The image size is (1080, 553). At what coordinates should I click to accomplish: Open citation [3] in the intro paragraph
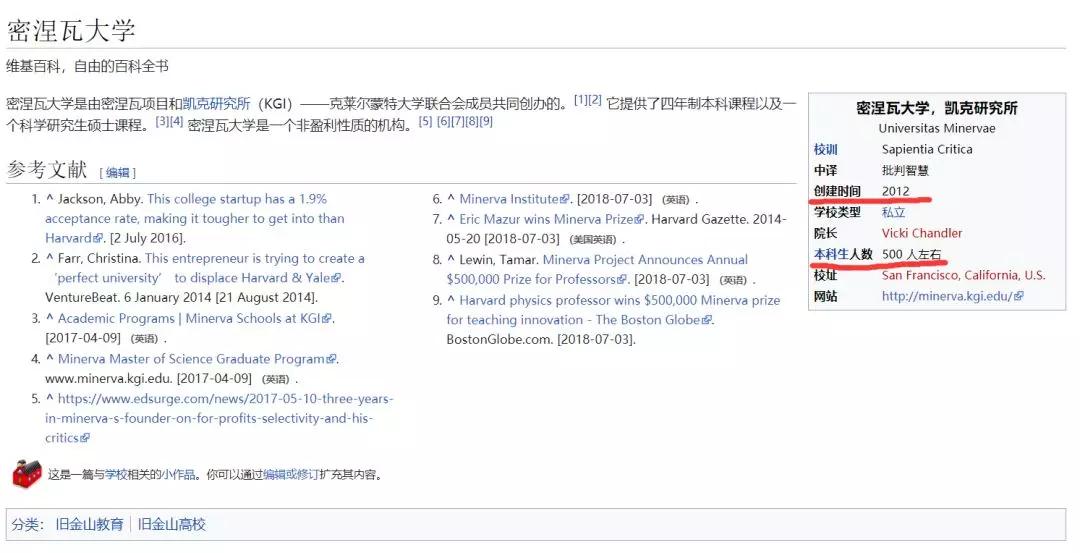[x=162, y=121]
